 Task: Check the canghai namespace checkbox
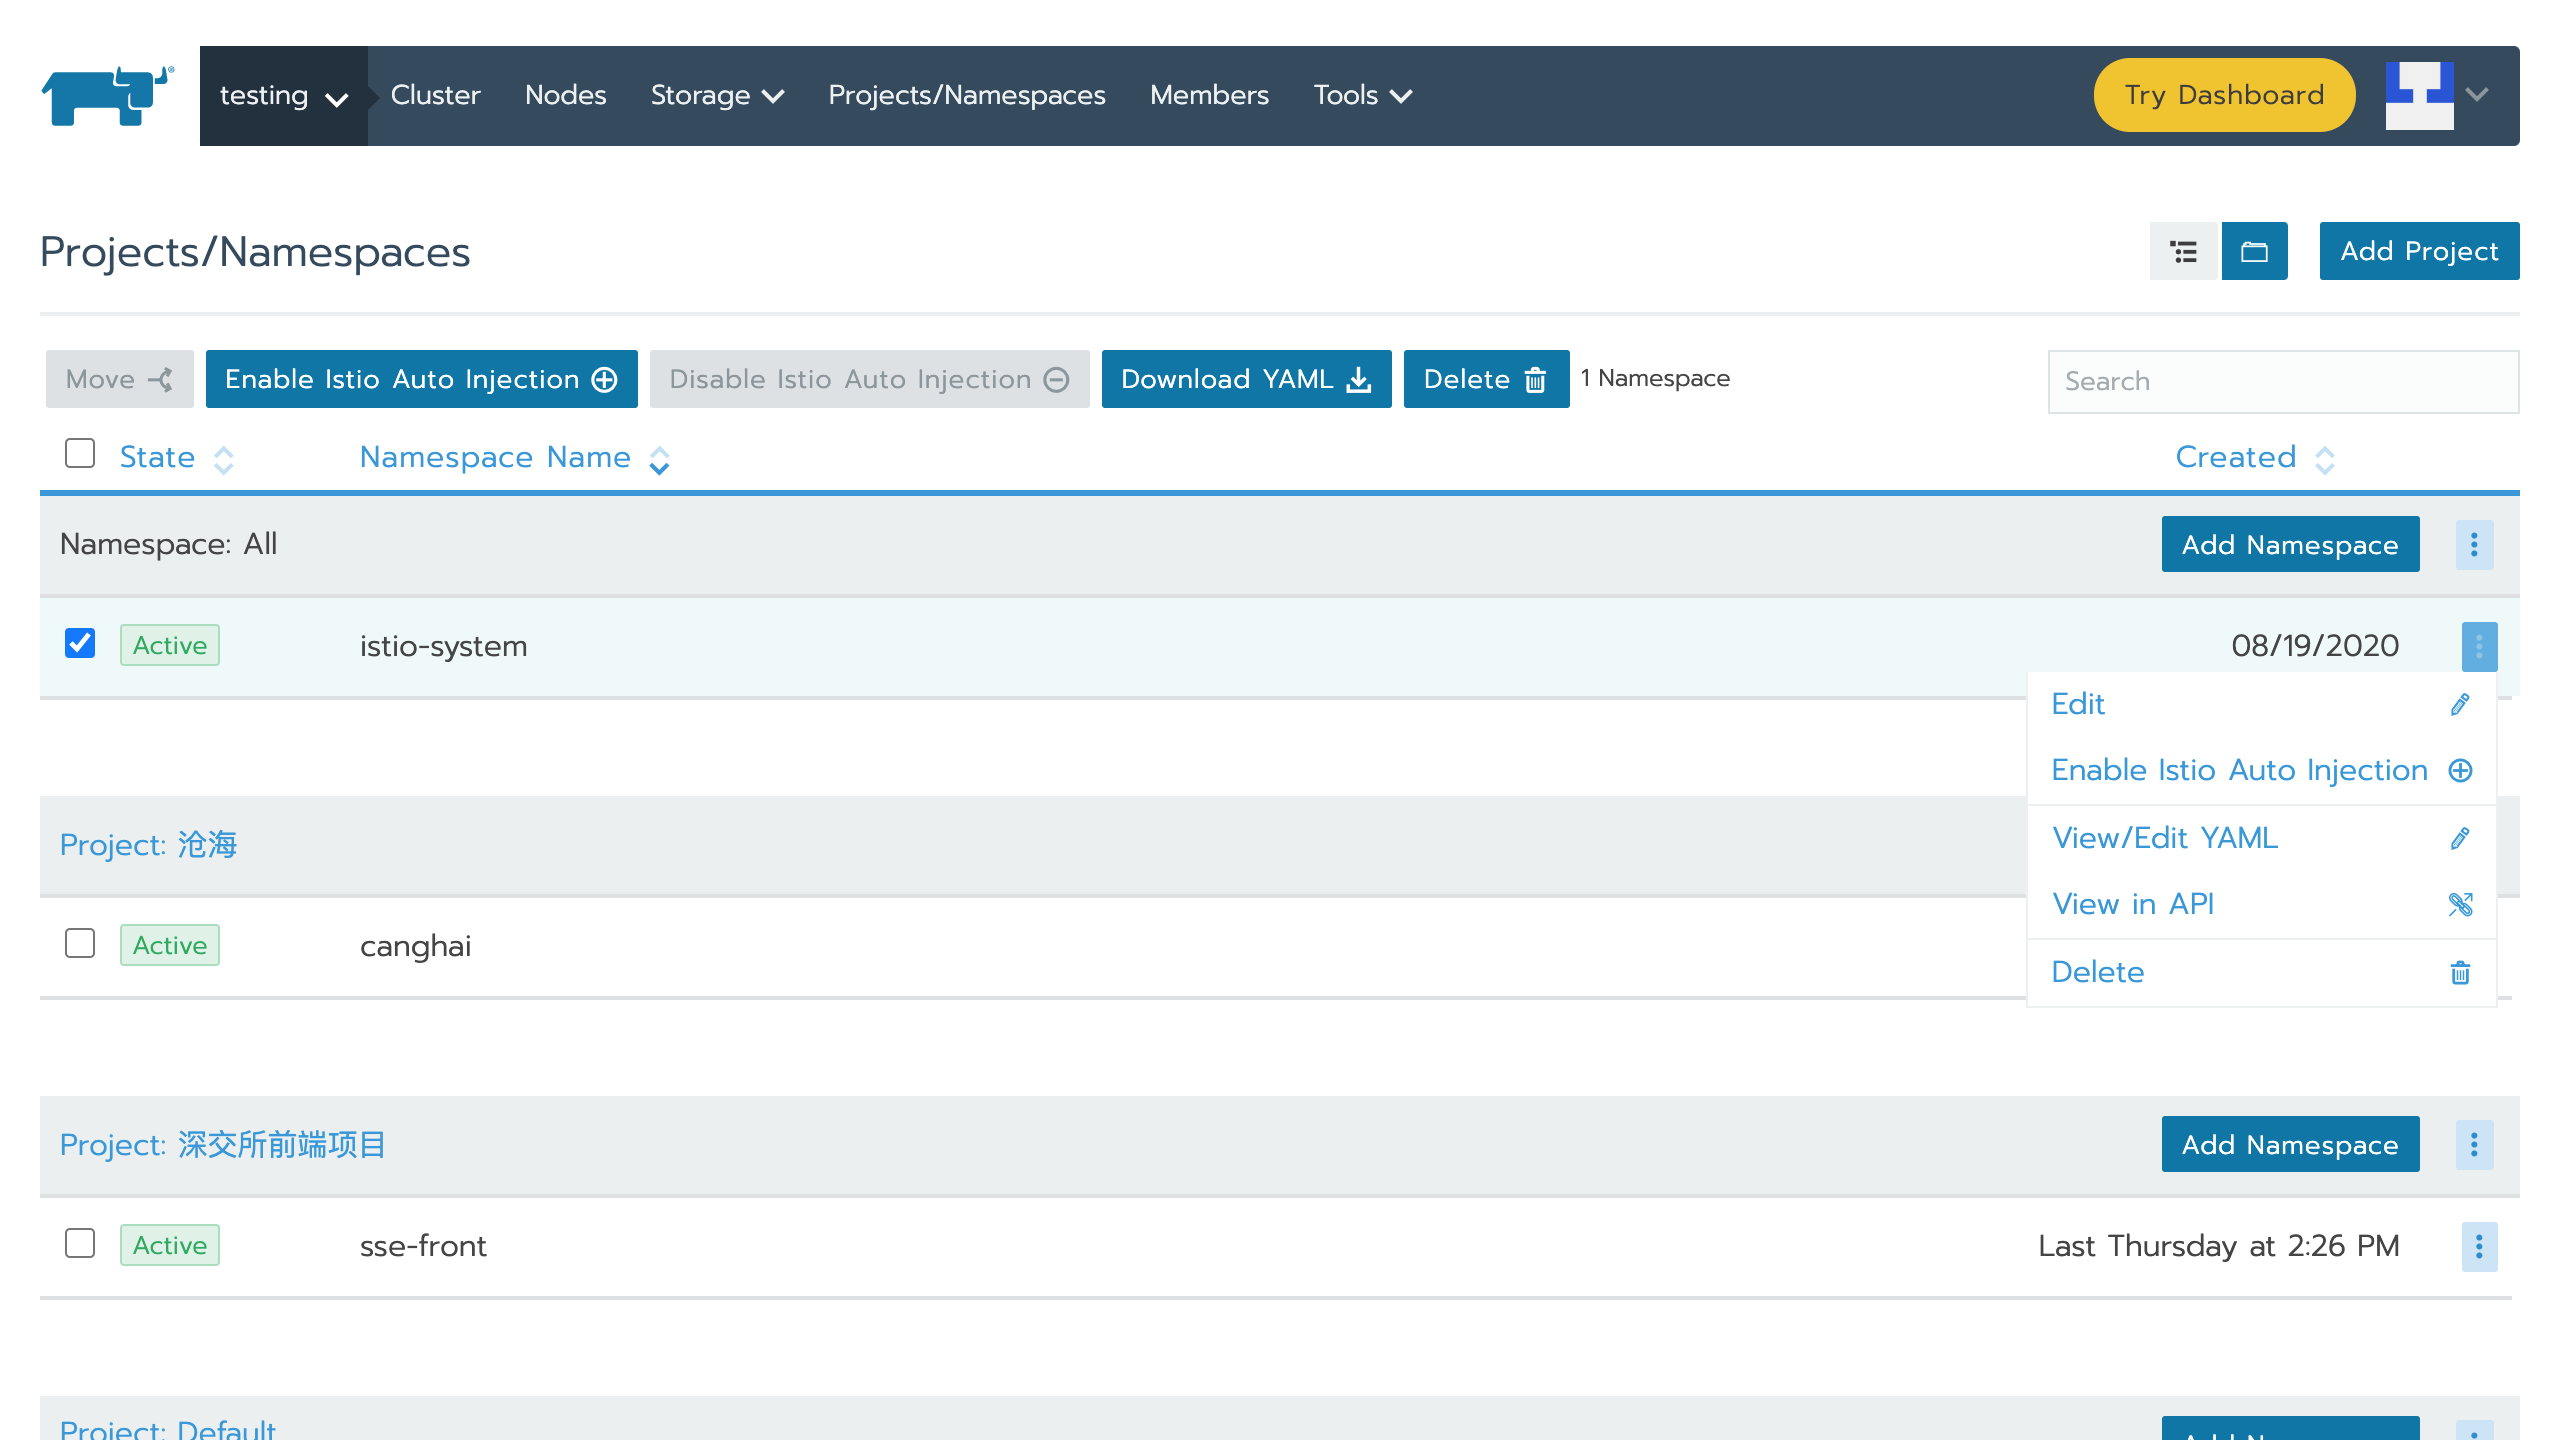pyautogui.click(x=80, y=944)
